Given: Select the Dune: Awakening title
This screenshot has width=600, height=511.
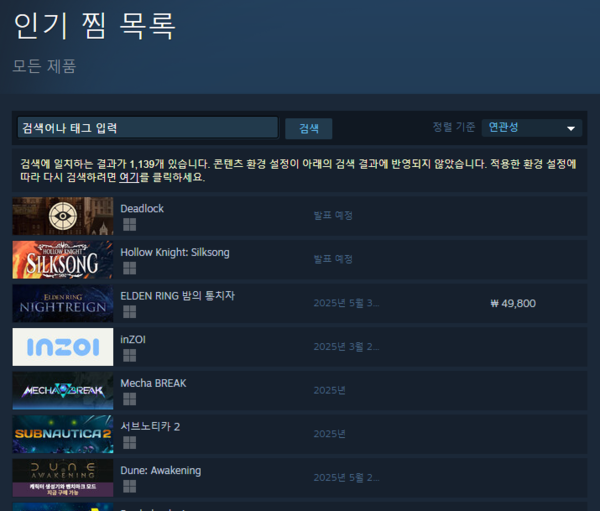Looking at the screenshot, I should (161, 470).
